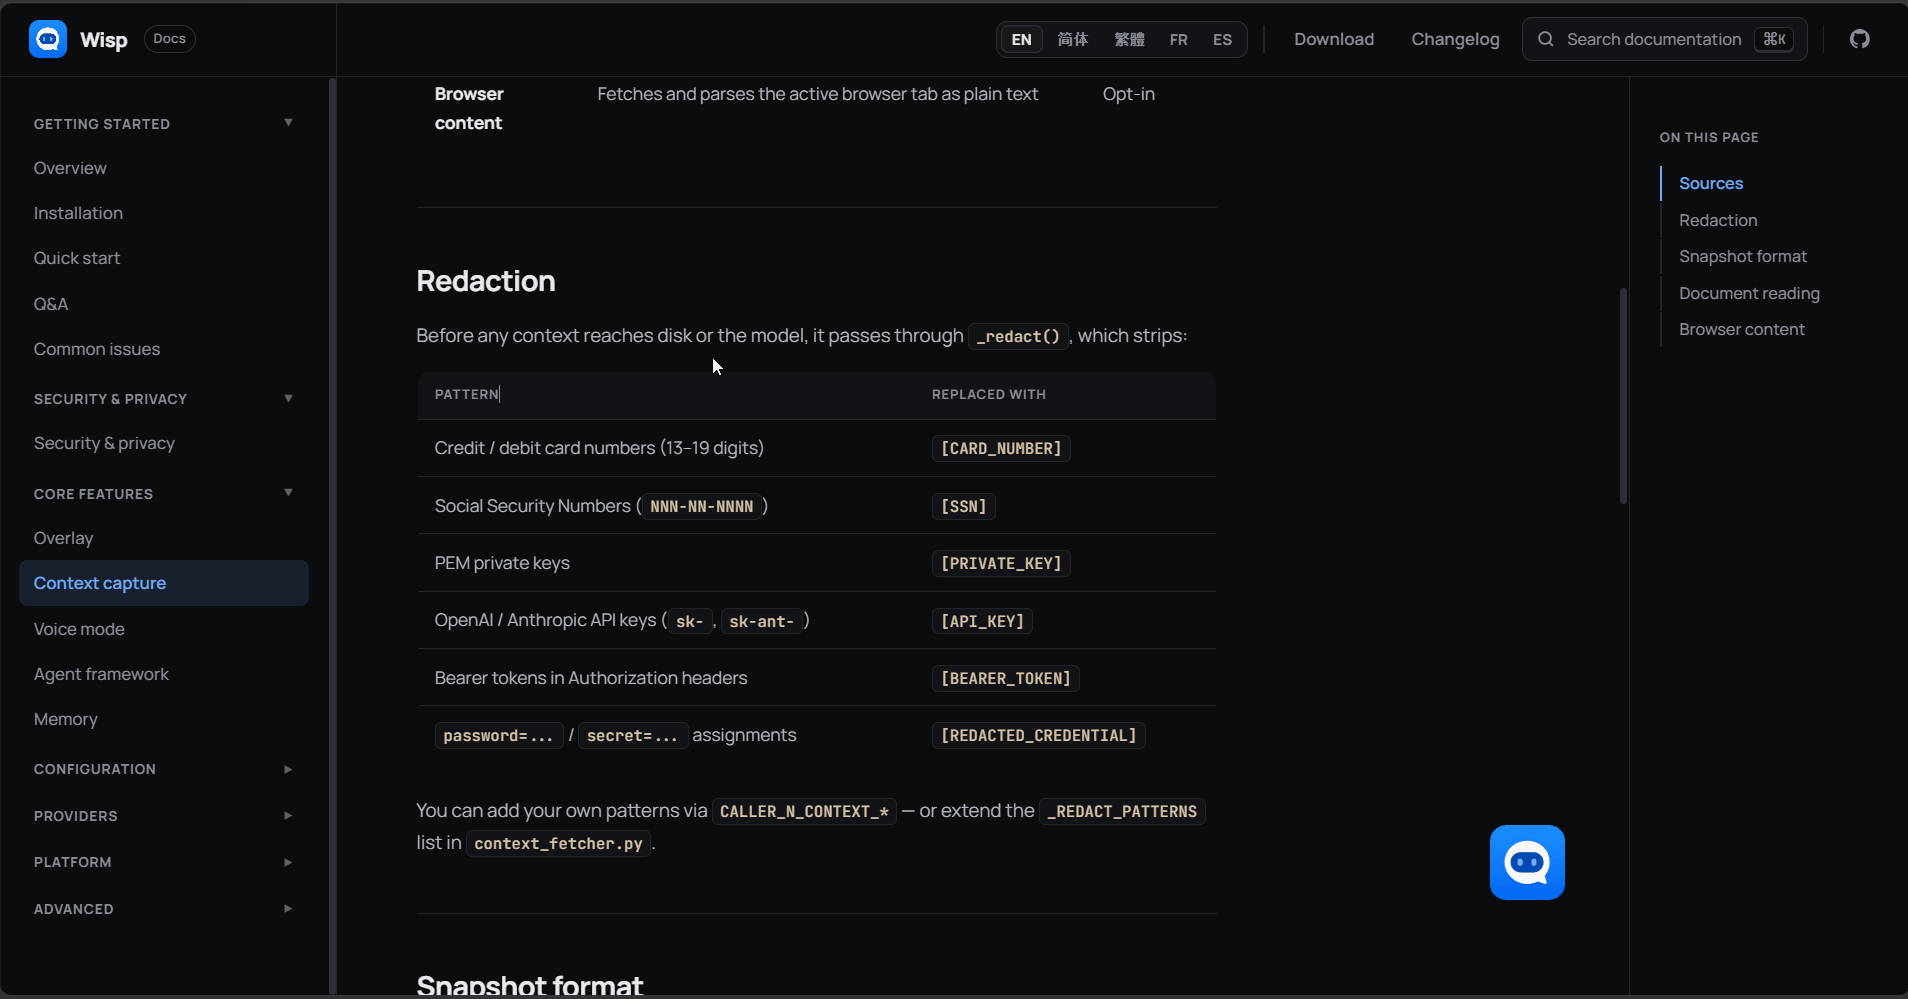Click the ⌘K shortcut badge
Screen dimensions: 1908x999
(1774, 39)
